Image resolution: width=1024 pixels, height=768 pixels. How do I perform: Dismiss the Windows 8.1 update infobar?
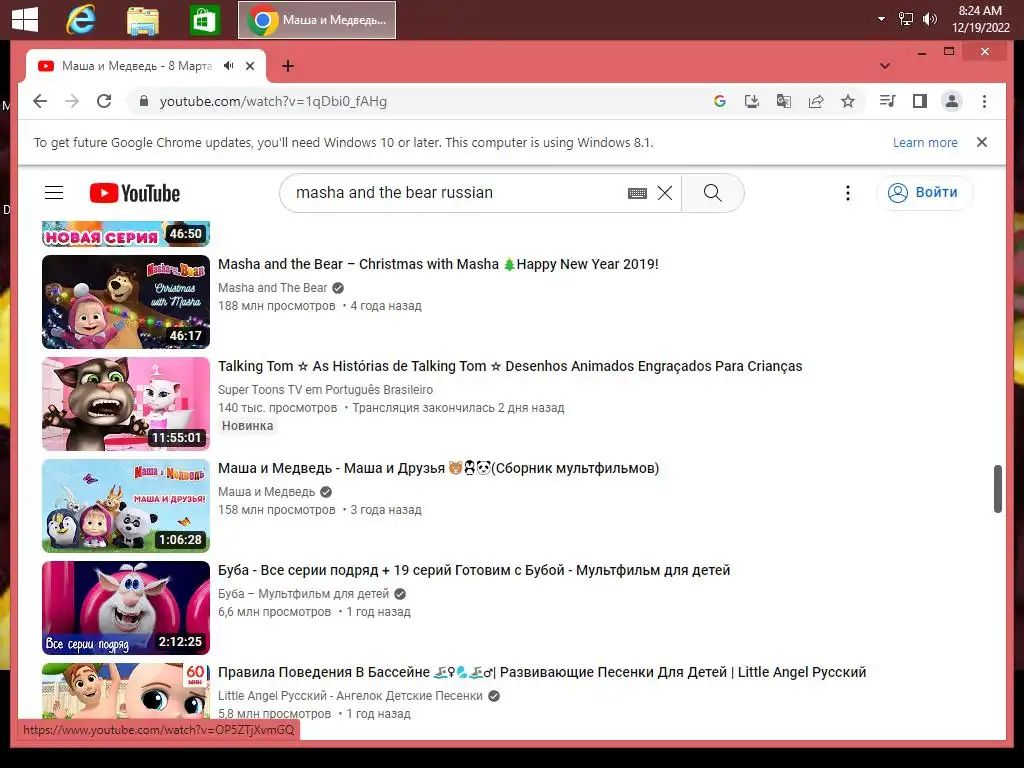tap(982, 142)
